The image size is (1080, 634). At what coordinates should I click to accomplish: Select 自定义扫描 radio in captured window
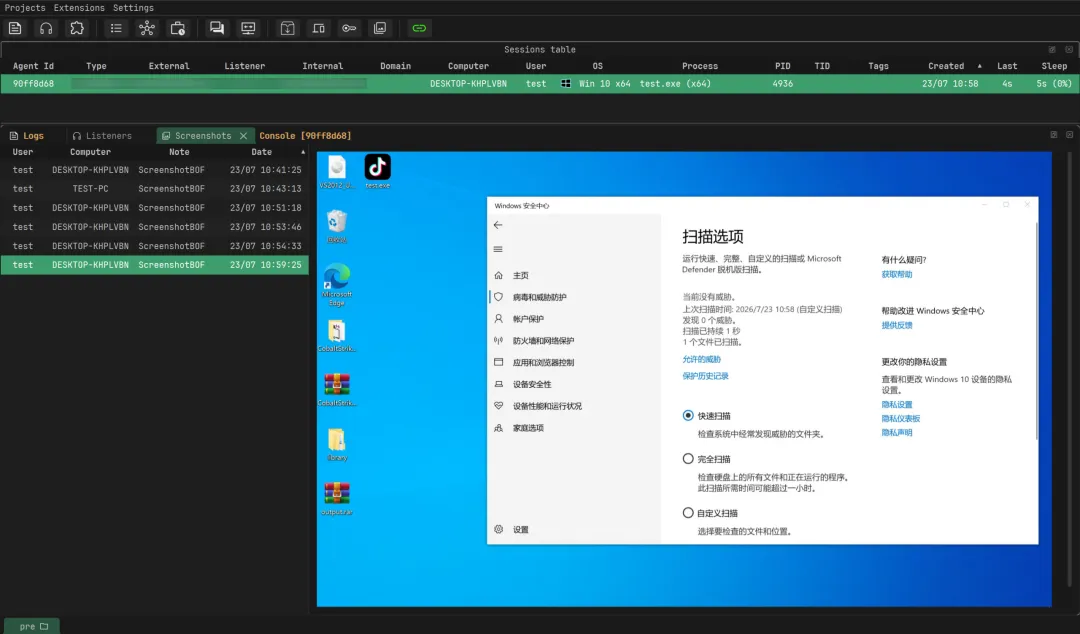(687, 513)
